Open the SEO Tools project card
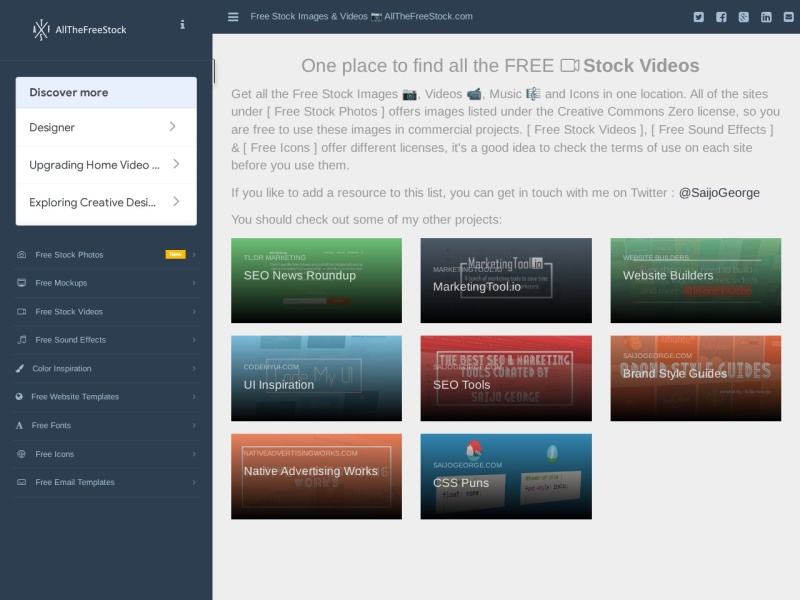The image size is (800, 600). click(x=506, y=379)
